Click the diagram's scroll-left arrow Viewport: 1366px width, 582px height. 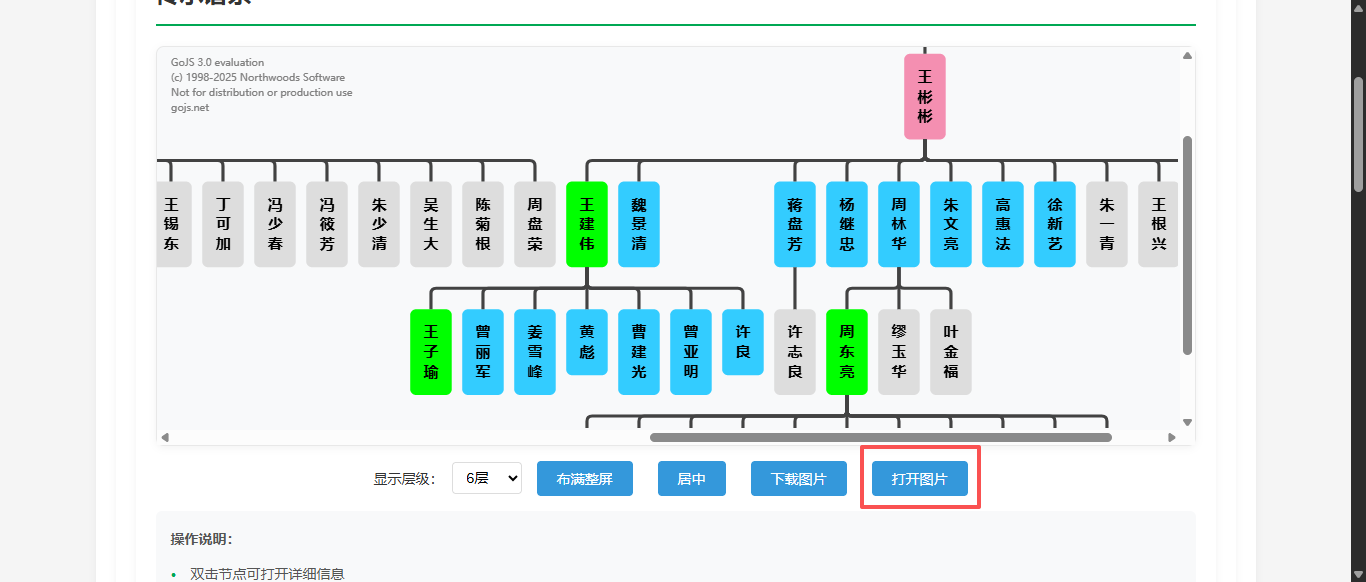(x=165, y=437)
